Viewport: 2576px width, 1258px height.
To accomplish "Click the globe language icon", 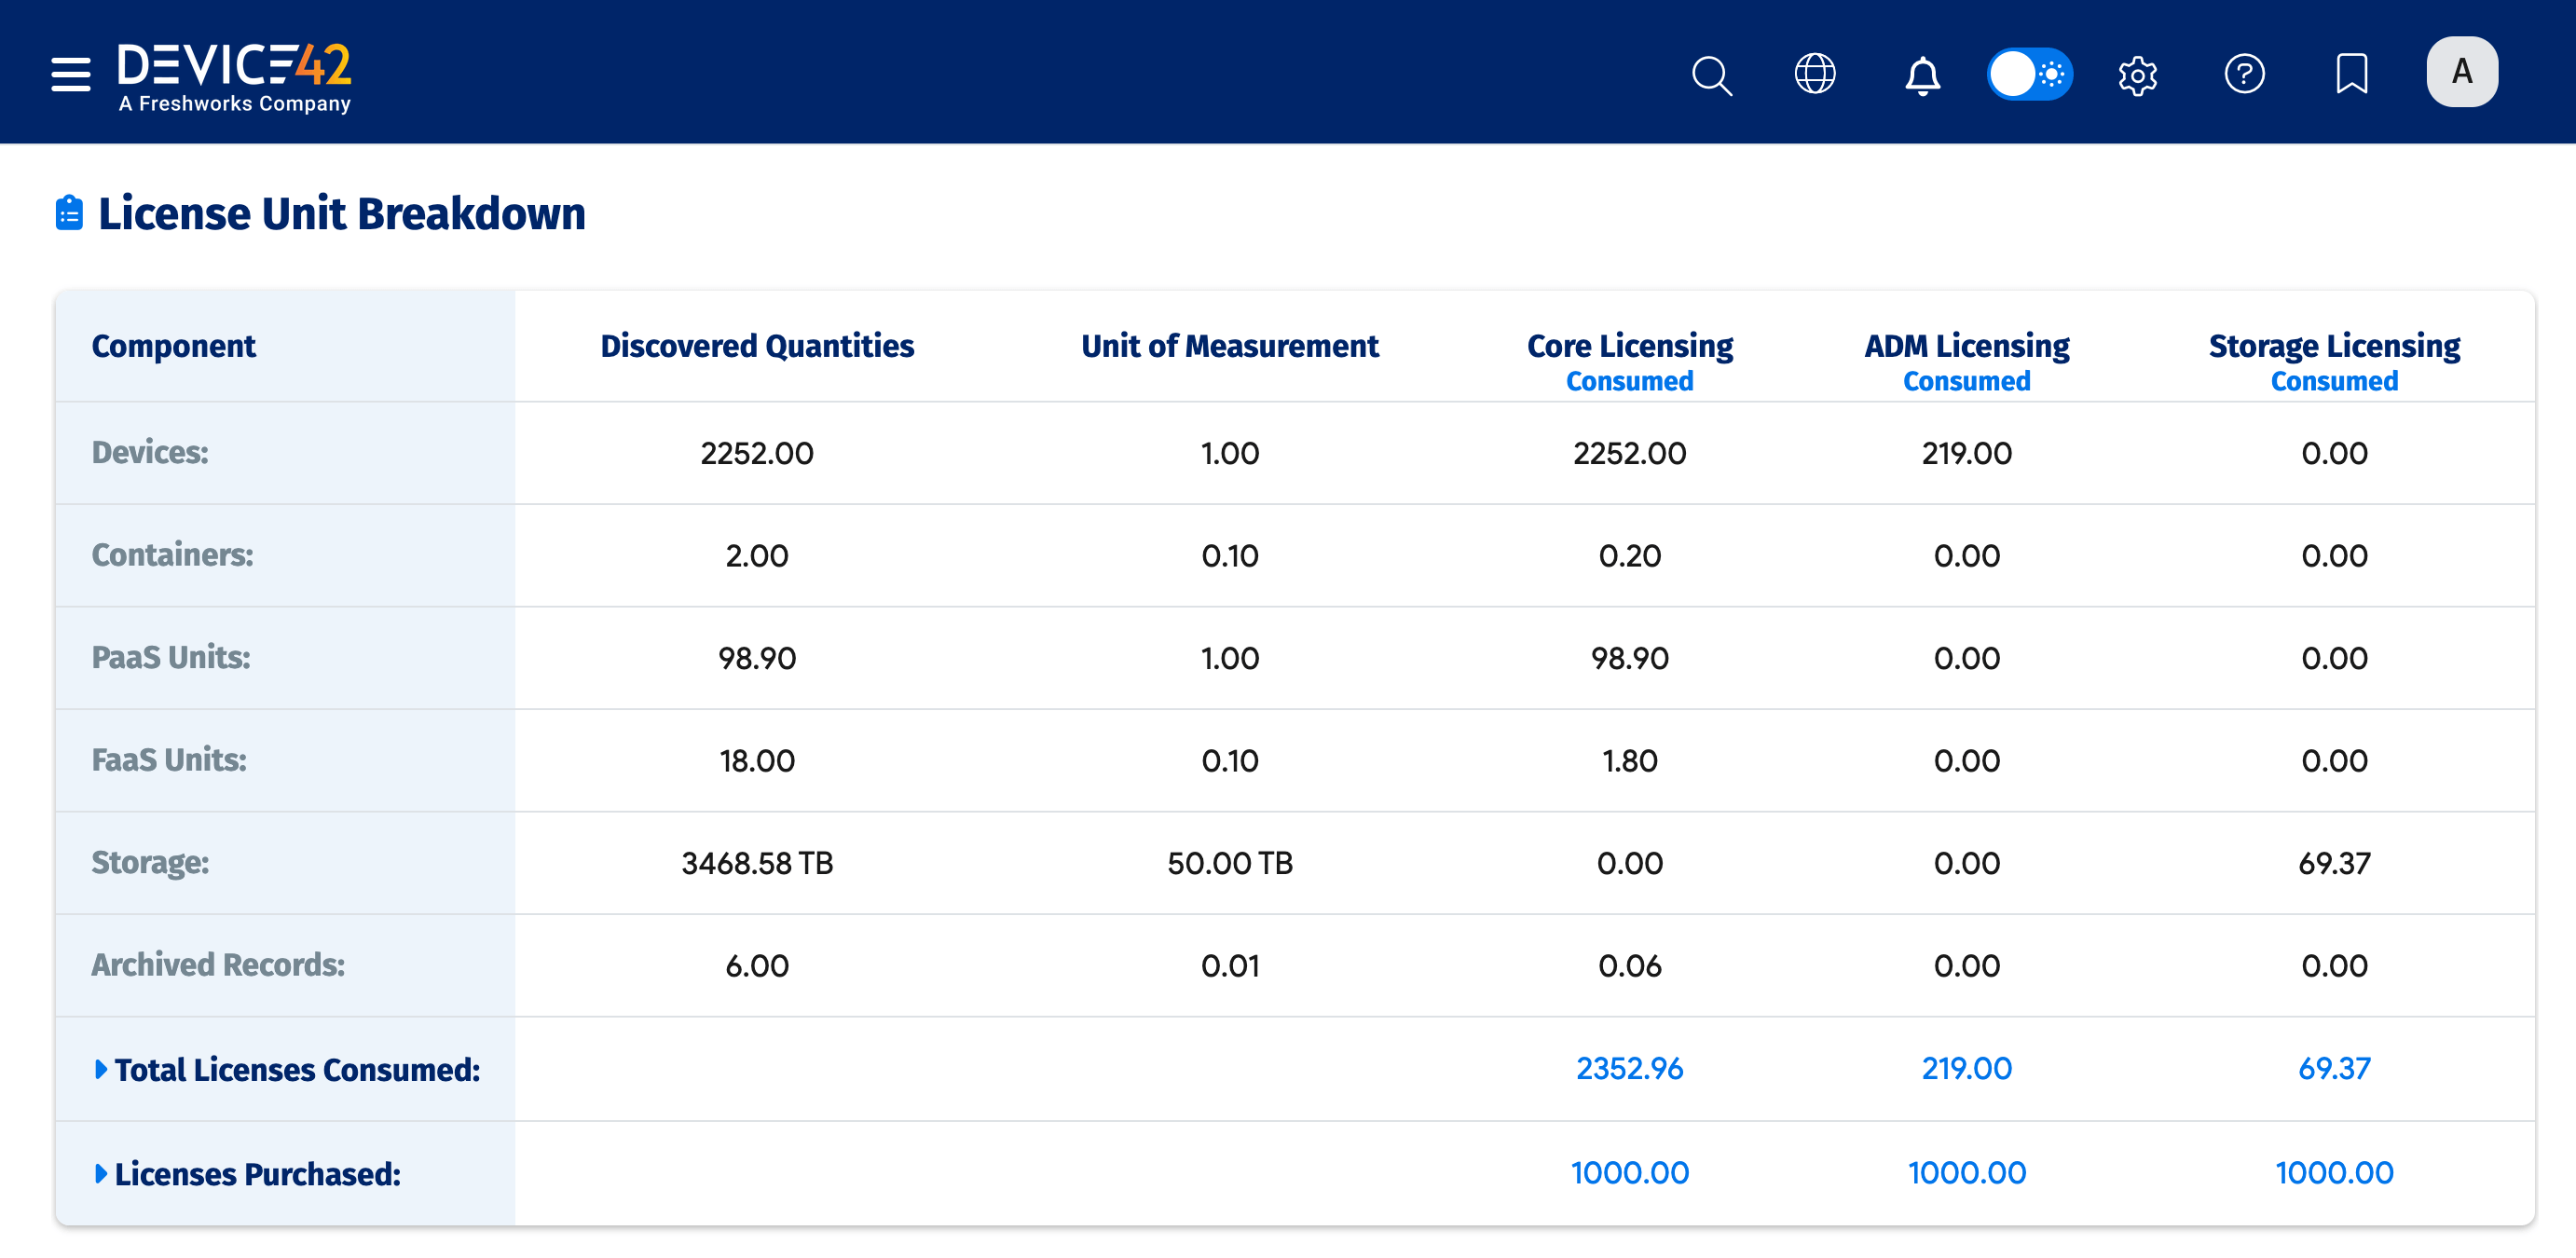I will tap(1814, 74).
